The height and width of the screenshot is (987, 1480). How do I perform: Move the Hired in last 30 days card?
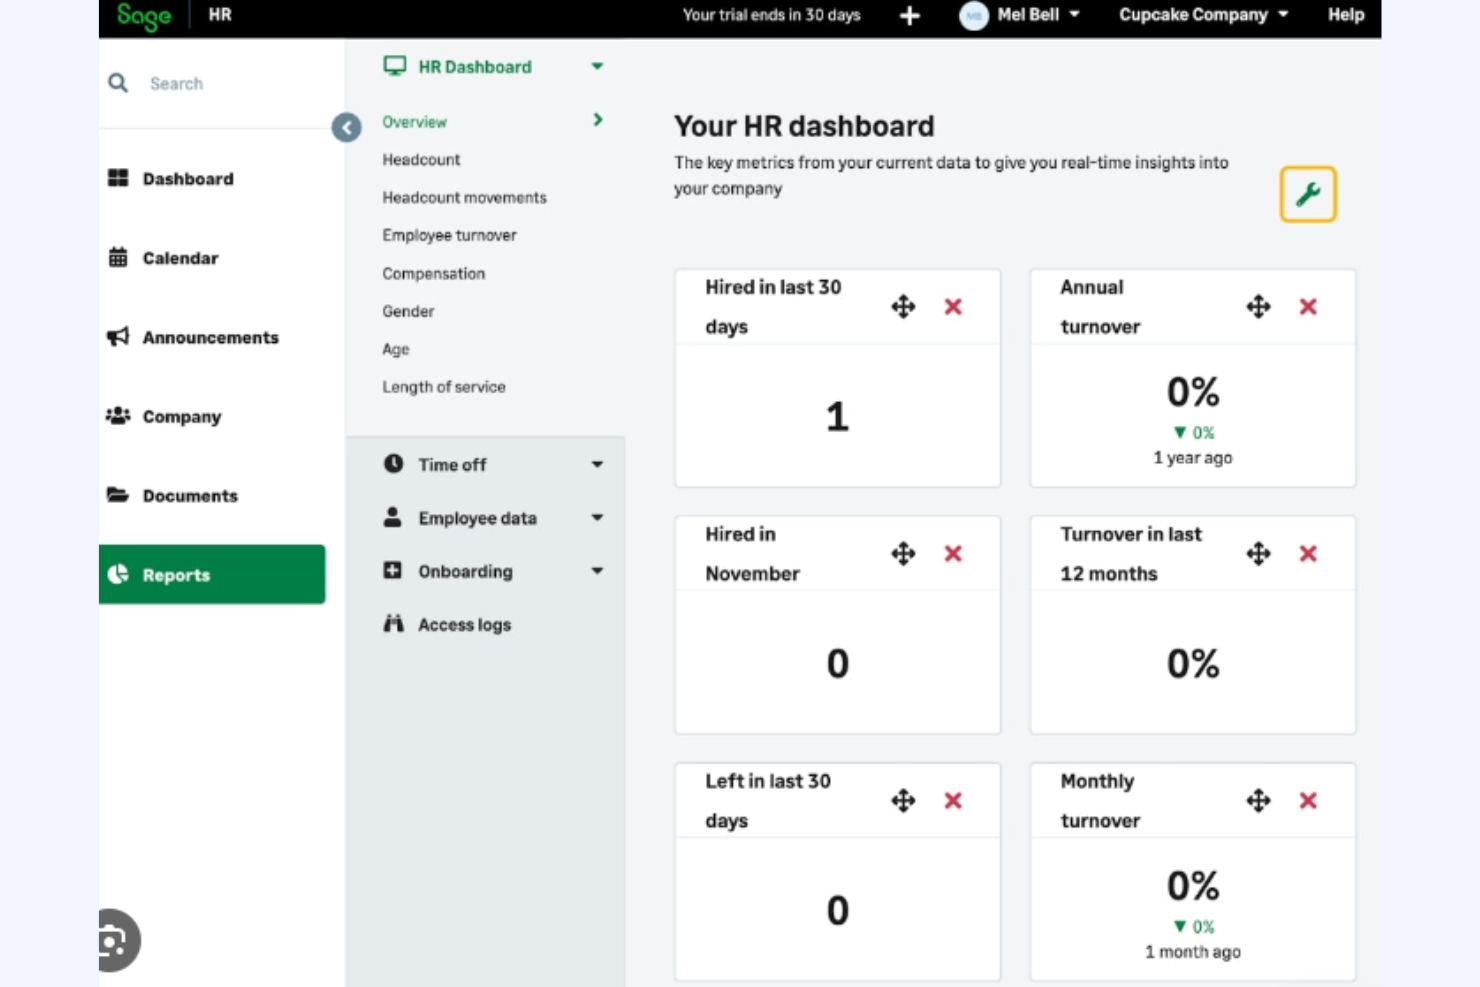(x=903, y=306)
